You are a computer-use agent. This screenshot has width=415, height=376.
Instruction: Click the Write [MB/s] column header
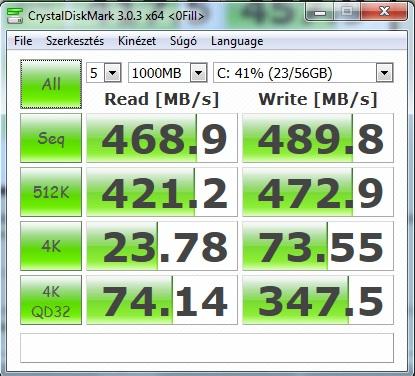318,100
